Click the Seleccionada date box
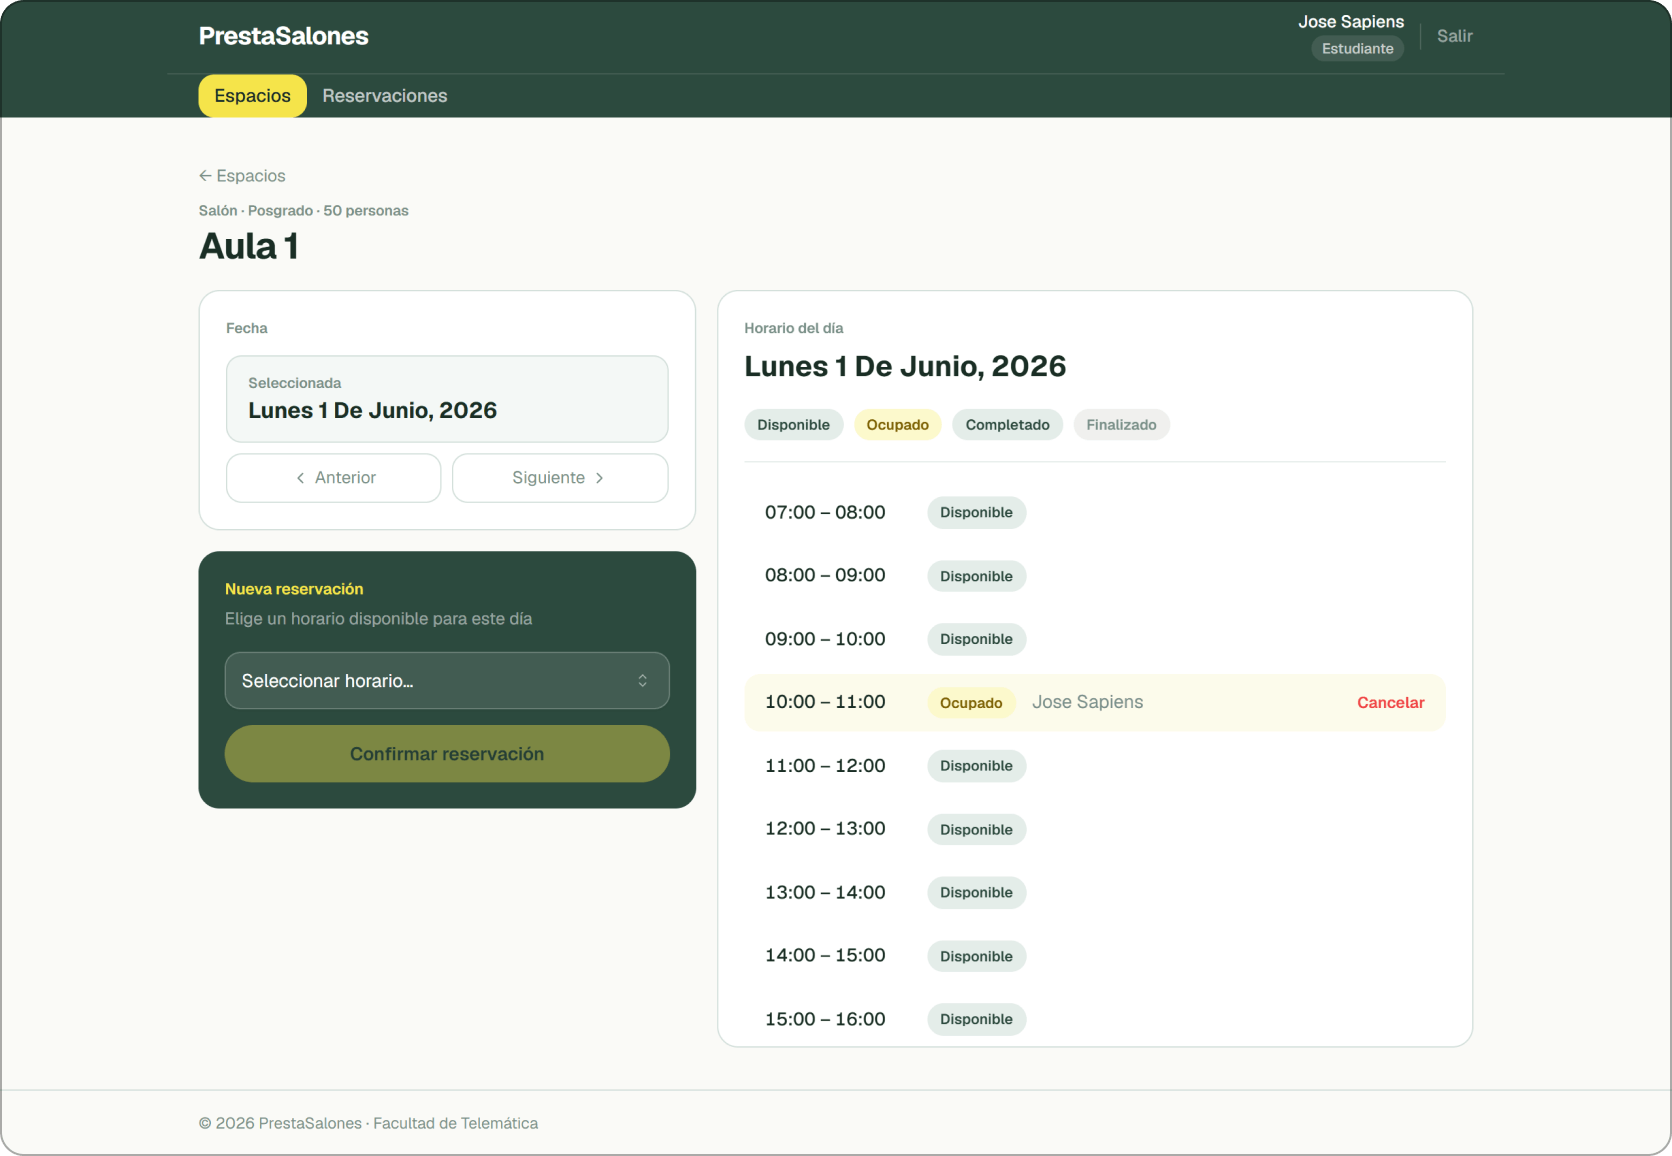The height and width of the screenshot is (1156, 1672). [x=447, y=399]
